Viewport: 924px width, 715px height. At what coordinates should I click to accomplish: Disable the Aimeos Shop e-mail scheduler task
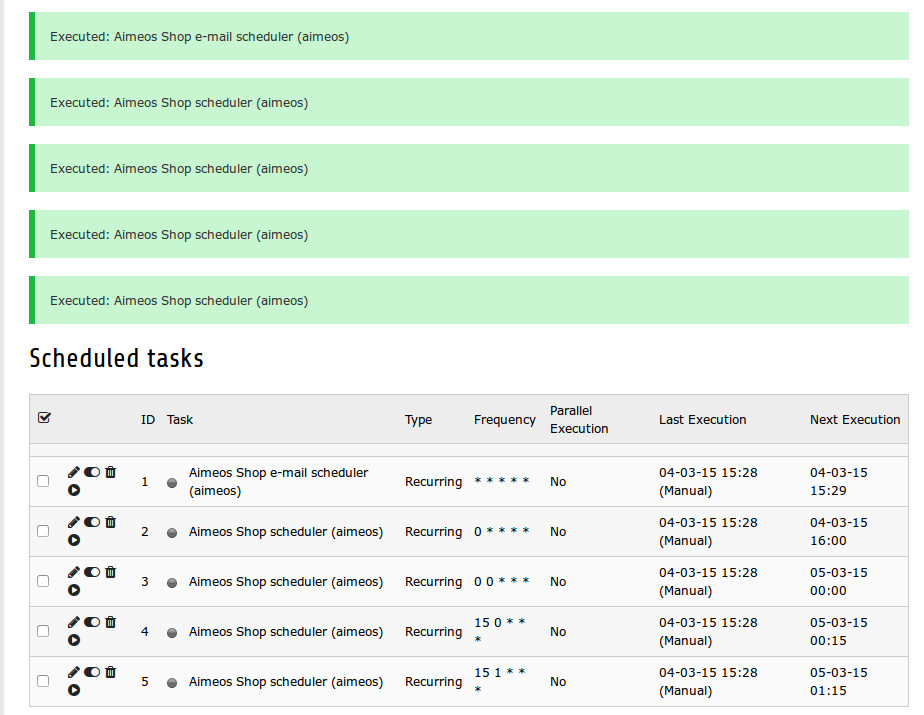pos(92,472)
